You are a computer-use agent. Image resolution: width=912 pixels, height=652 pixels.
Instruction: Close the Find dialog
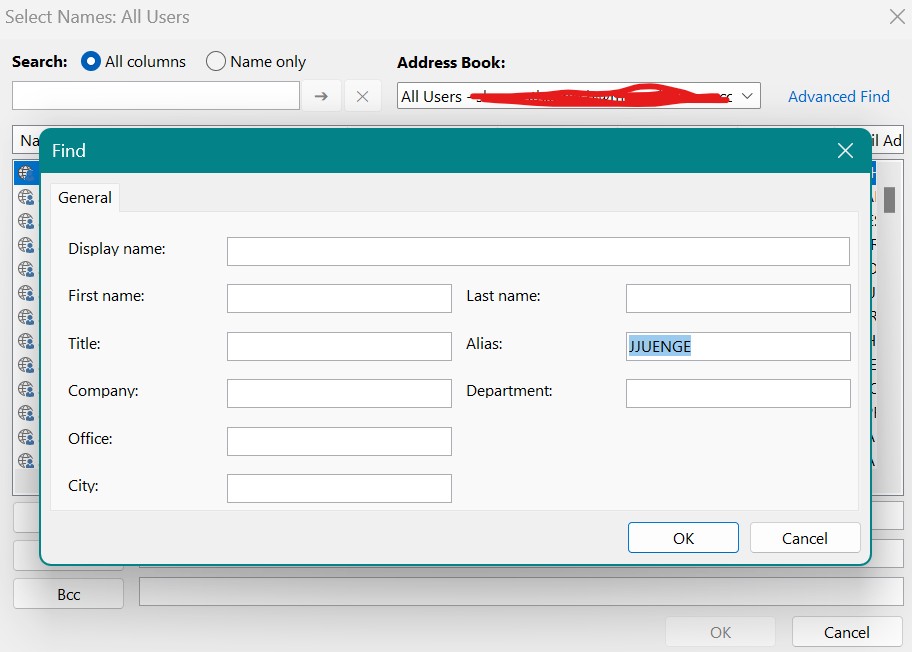[845, 151]
